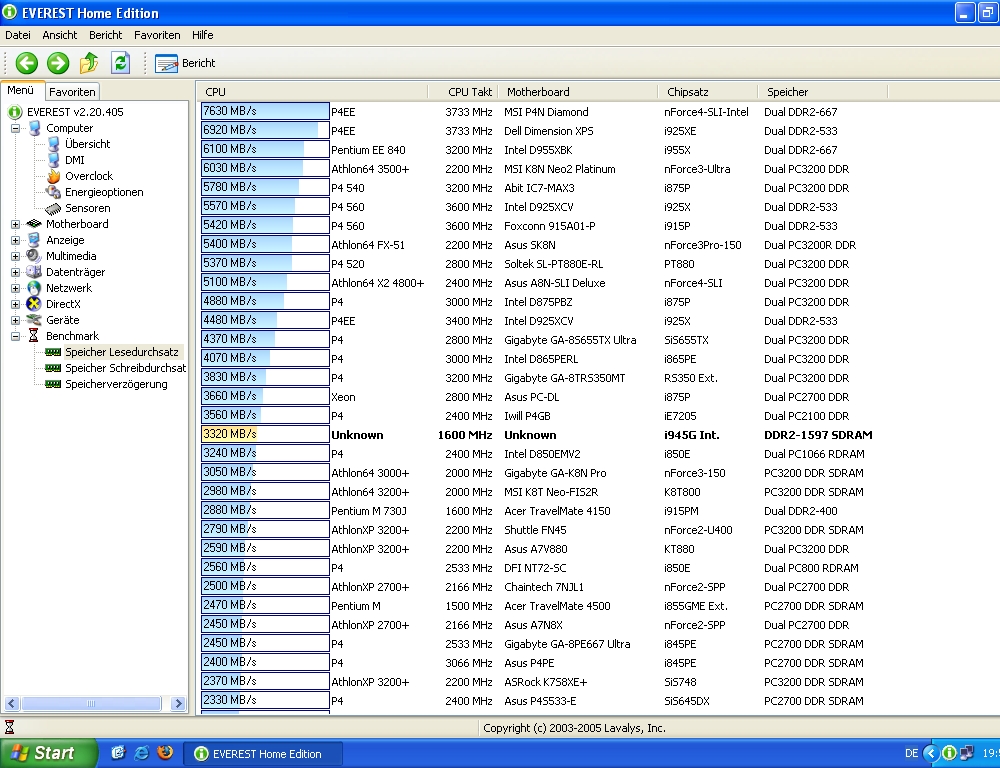
Task: Open the Datei menu
Action: coord(18,35)
